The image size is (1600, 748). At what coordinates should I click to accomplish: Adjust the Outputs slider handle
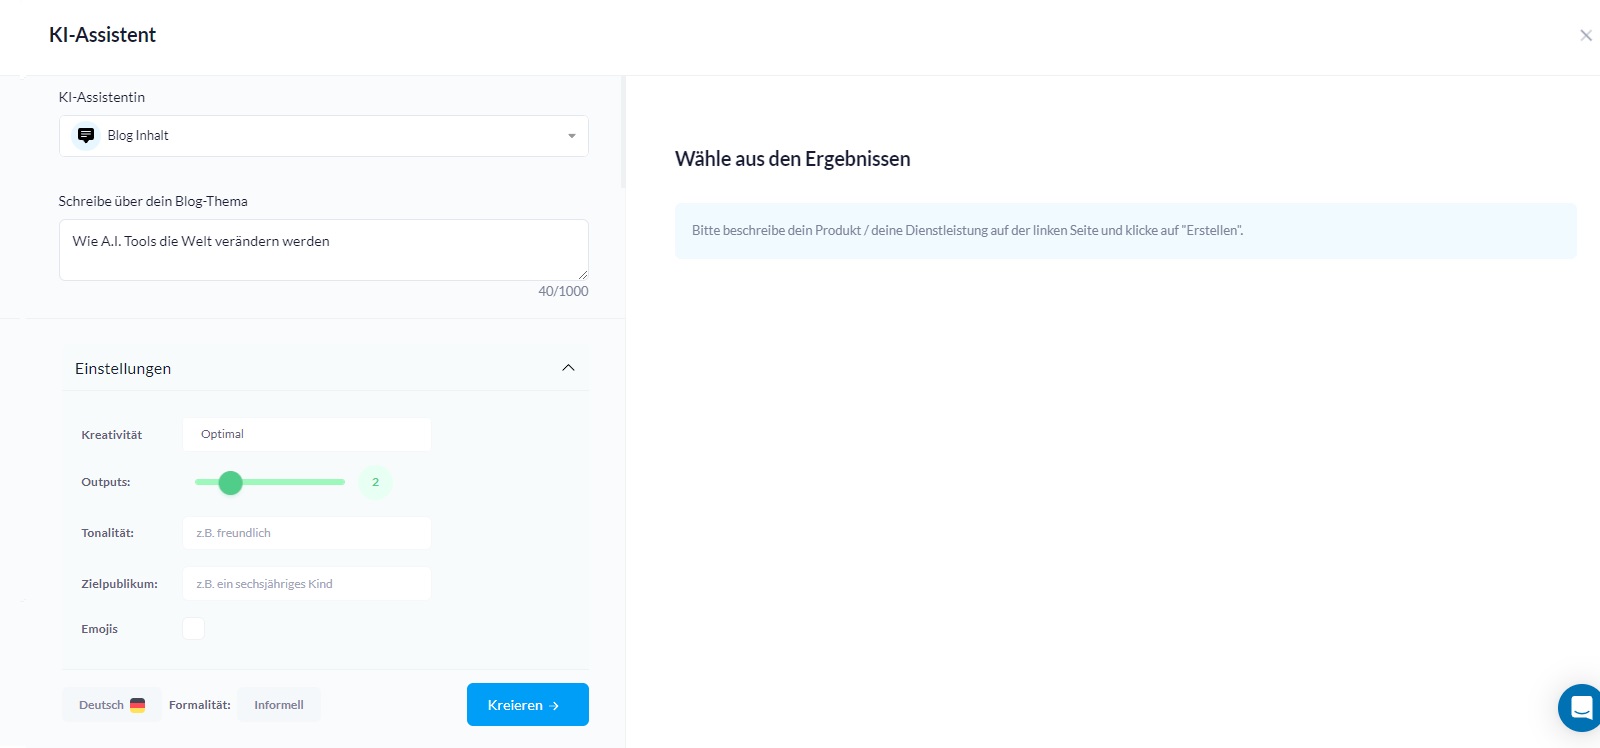[231, 483]
